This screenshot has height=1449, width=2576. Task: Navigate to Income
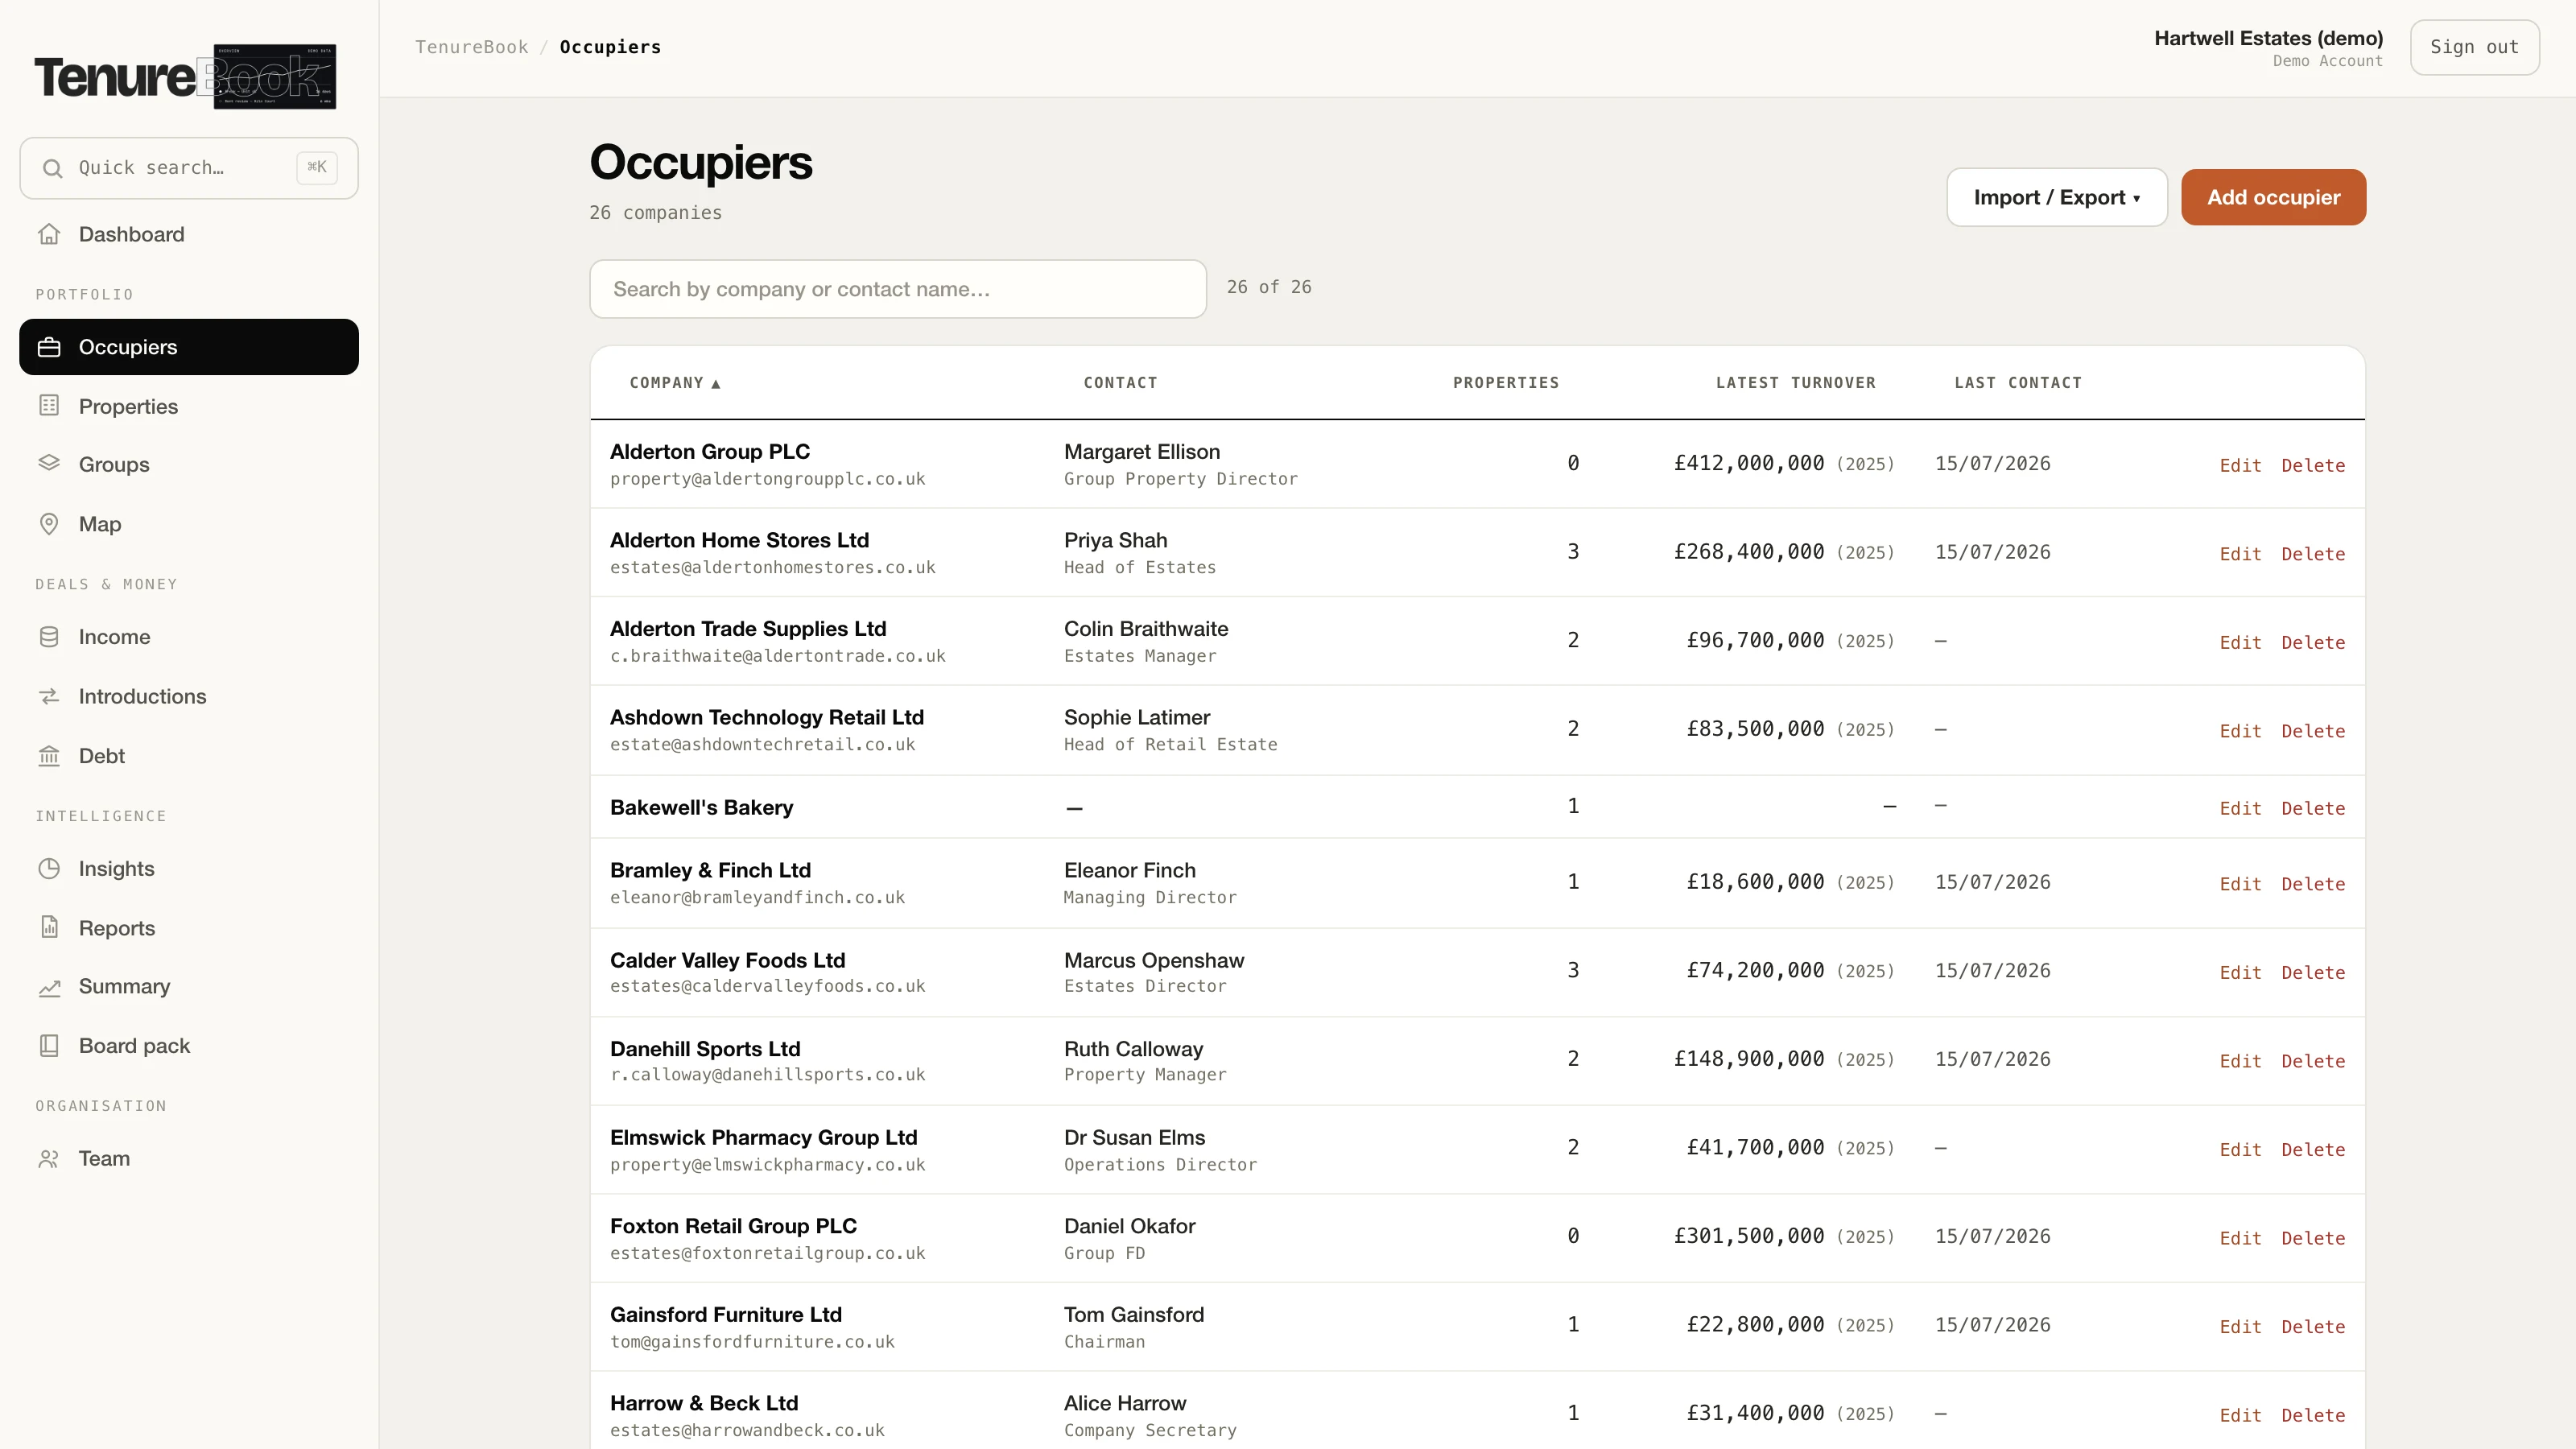[189, 637]
